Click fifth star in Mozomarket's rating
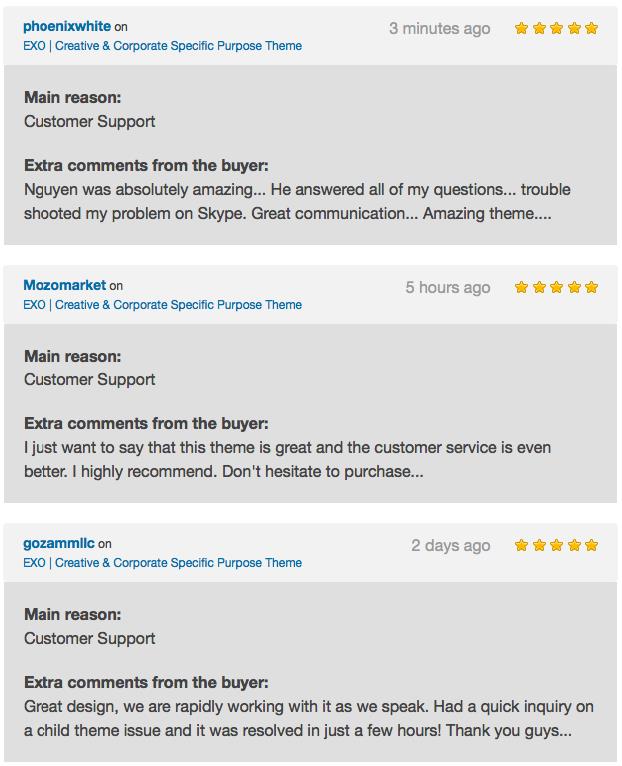This screenshot has width=622, height=766. coord(591,287)
